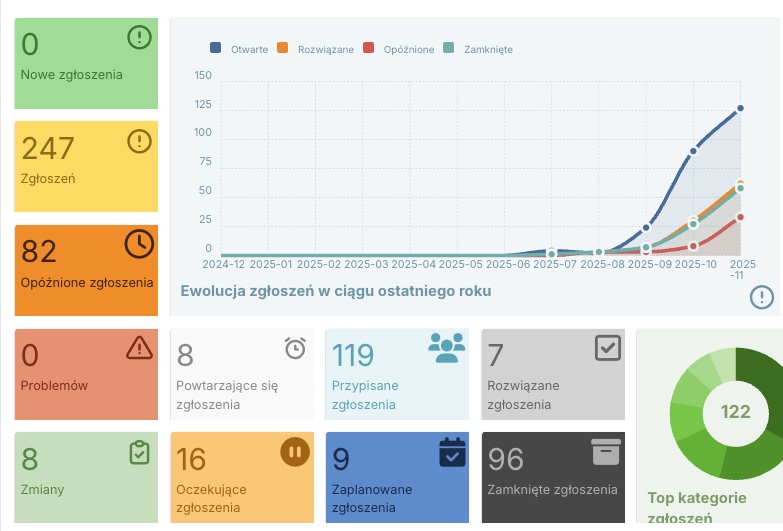Click the checkmark box icon on Rozwiązane tile
The image size is (783, 531).
tap(607, 347)
